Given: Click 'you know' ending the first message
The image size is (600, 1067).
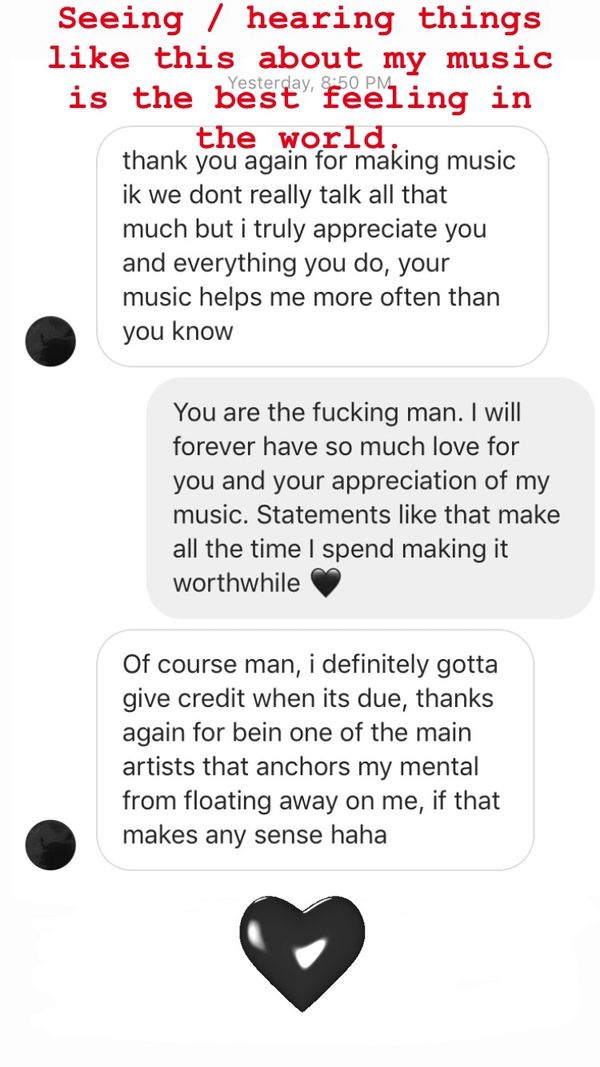Looking at the screenshot, I should pos(177,331).
